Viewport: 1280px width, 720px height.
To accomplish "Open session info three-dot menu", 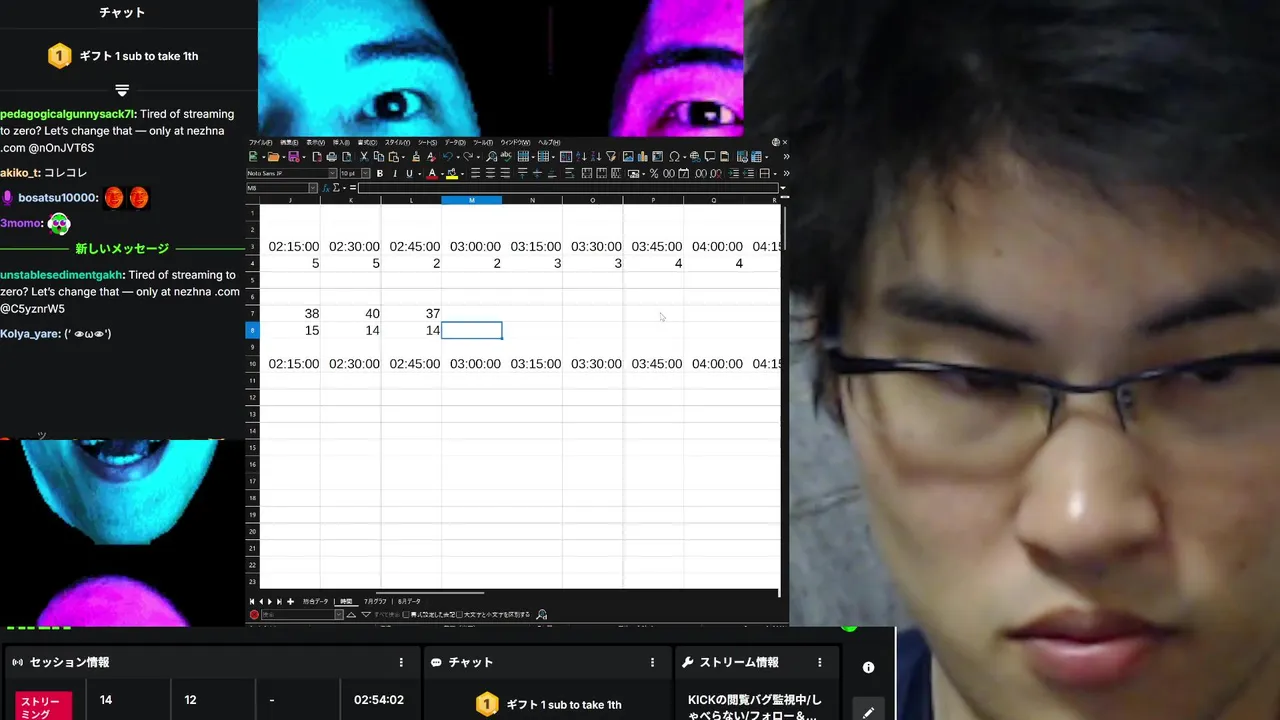I will (x=401, y=662).
